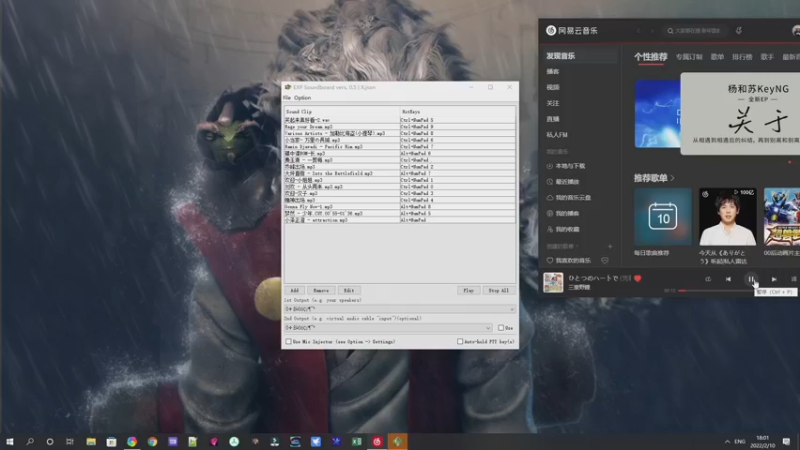
Task: Open the 杨和苏KeyNG banner
Action: [740, 113]
